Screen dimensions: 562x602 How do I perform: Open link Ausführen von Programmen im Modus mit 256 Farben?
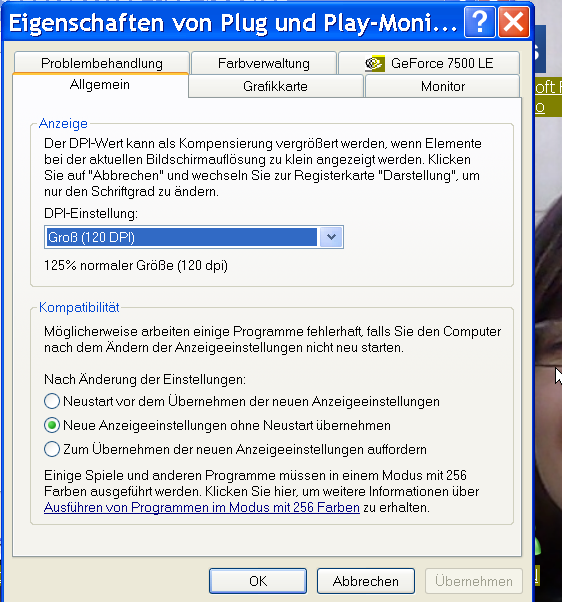click(x=202, y=508)
